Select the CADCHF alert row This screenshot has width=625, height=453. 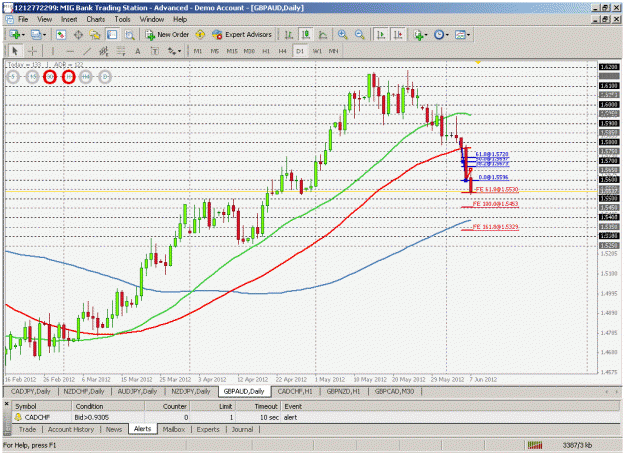pyautogui.click(x=315, y=417)
